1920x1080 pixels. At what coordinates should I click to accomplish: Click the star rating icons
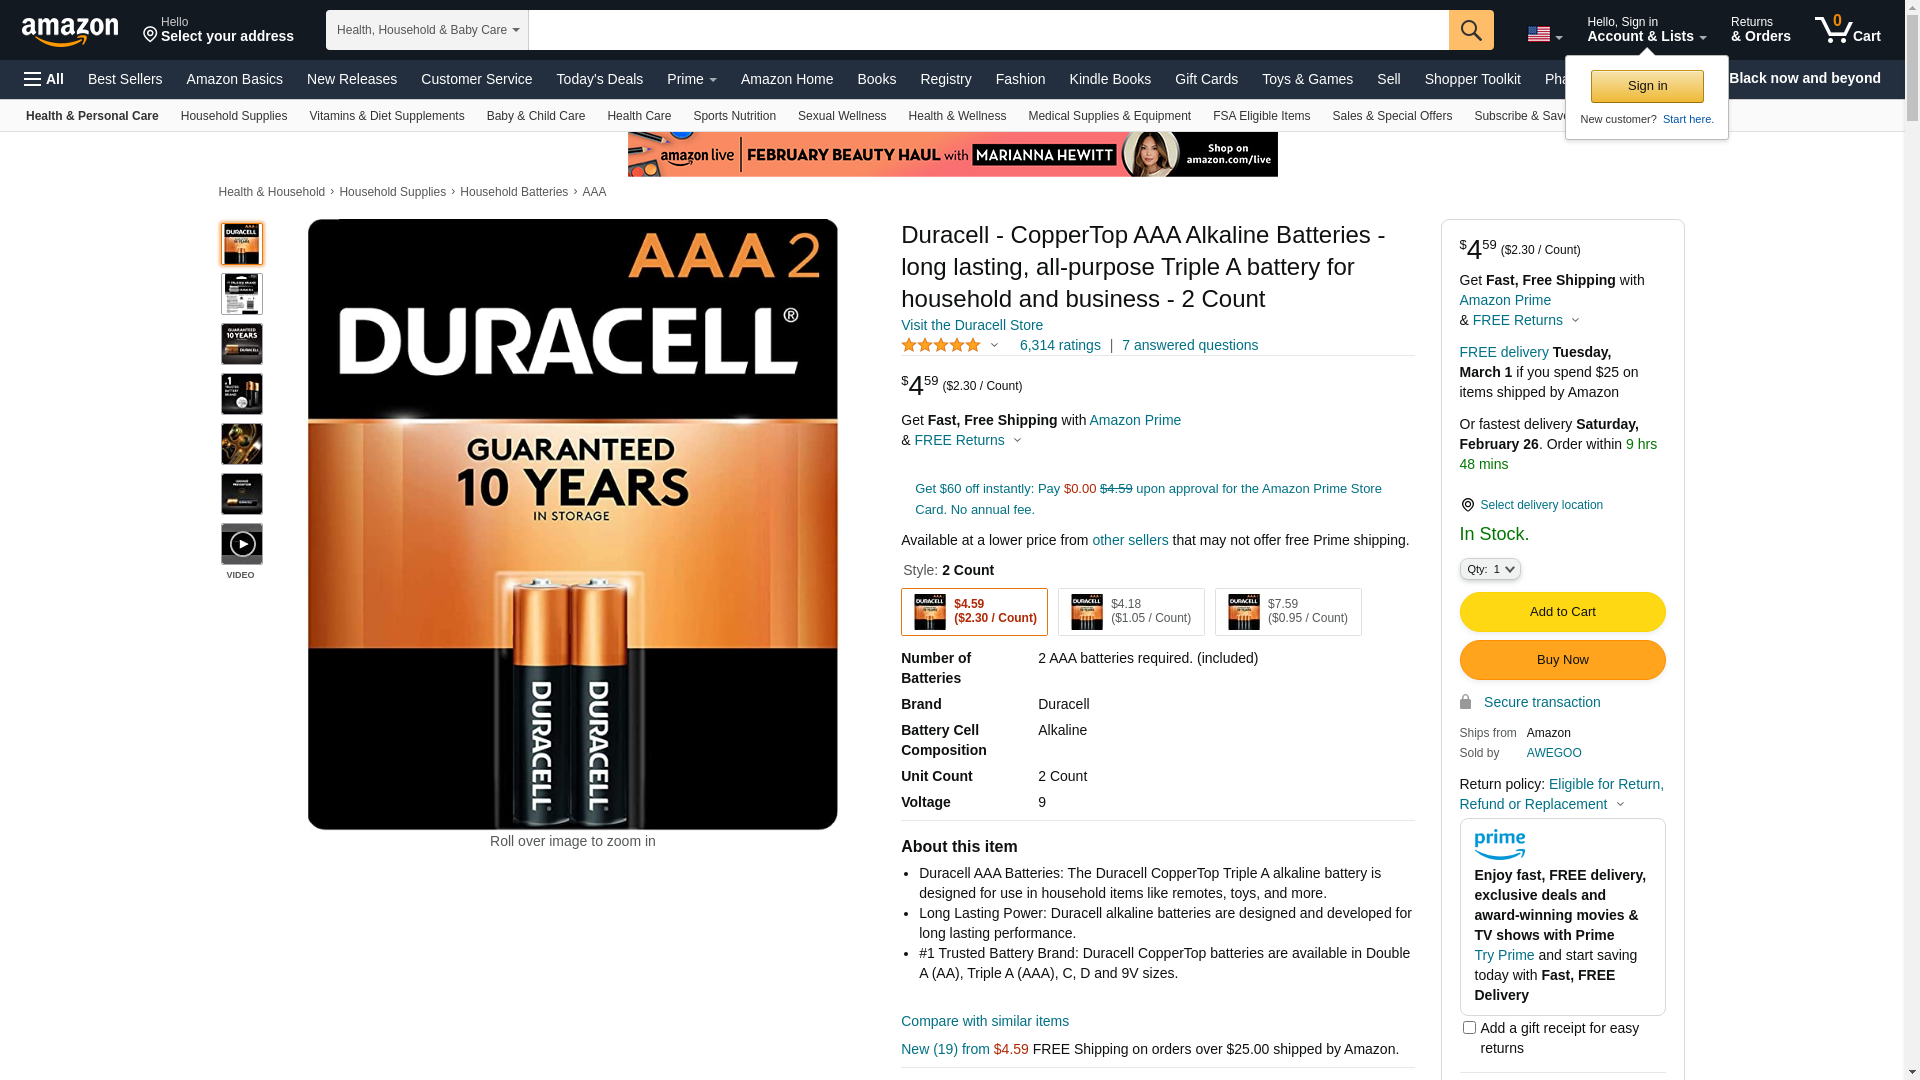[941, 345]
